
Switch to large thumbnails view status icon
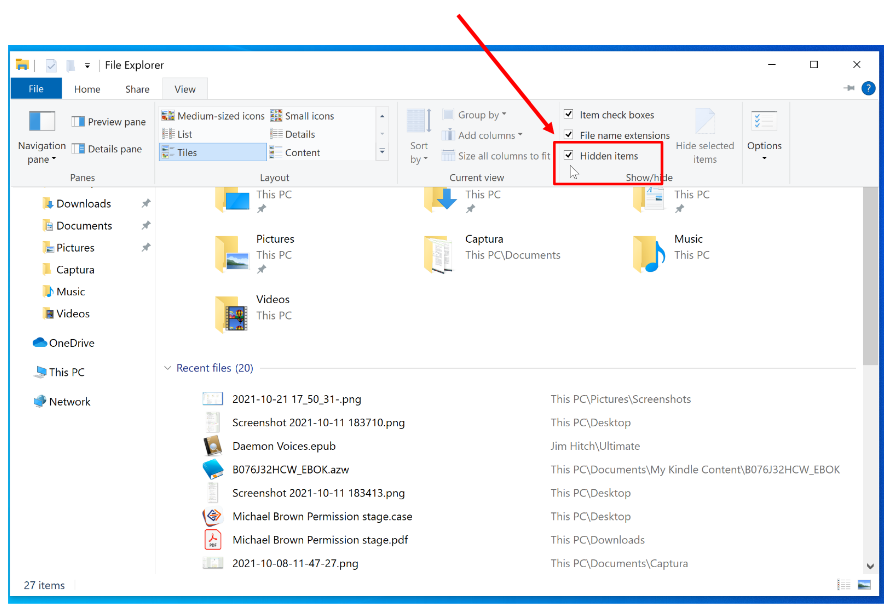point(864,585)
